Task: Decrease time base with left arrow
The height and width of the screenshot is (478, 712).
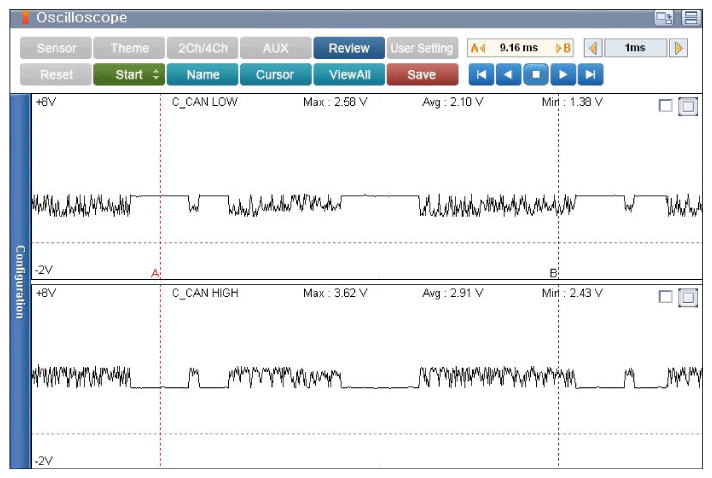Action: click(592, 48)
